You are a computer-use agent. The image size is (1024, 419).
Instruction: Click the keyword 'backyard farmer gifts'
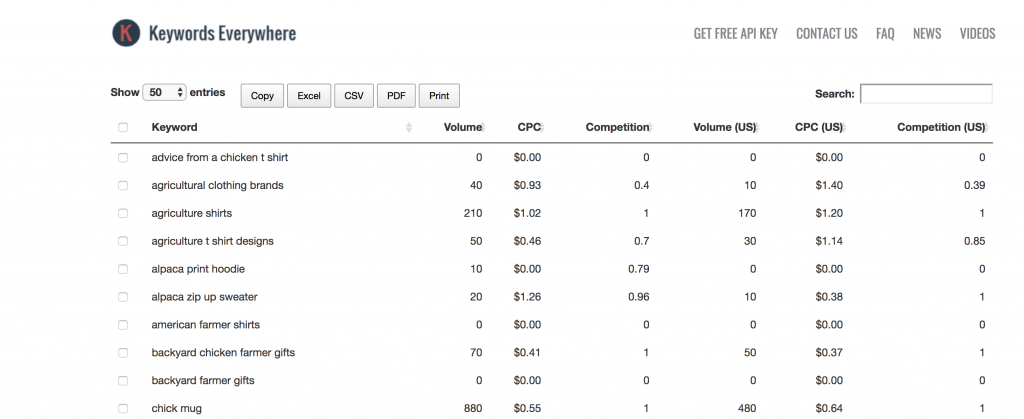click(203, 380)
